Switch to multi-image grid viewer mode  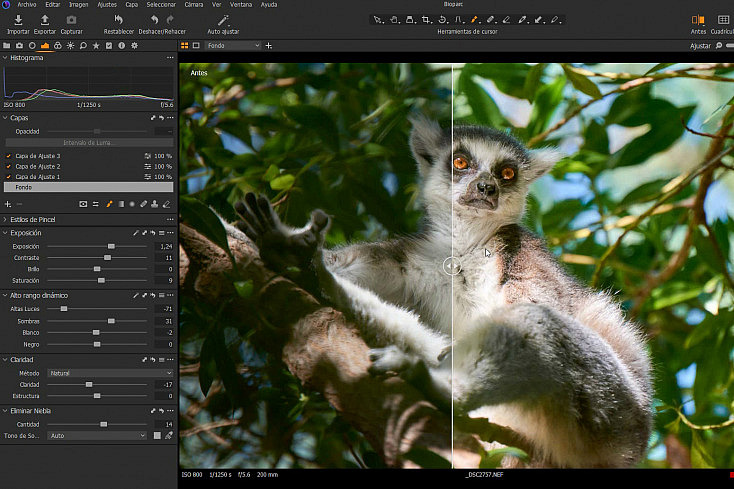184,45
